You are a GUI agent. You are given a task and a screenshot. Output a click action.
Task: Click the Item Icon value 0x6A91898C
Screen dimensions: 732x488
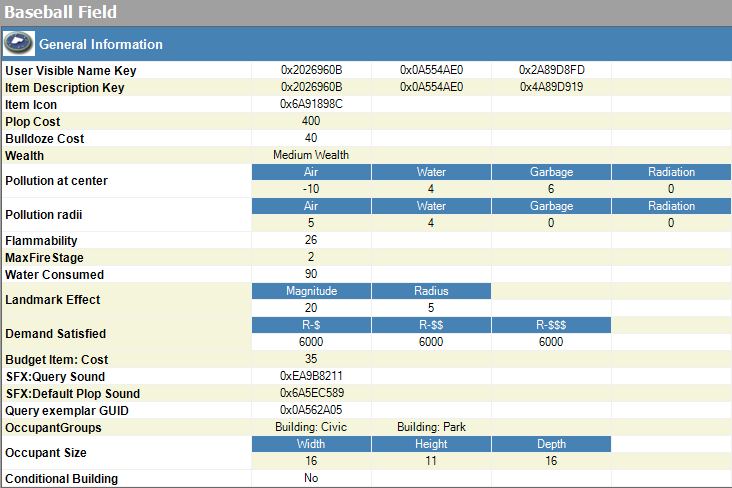(311, 104)
